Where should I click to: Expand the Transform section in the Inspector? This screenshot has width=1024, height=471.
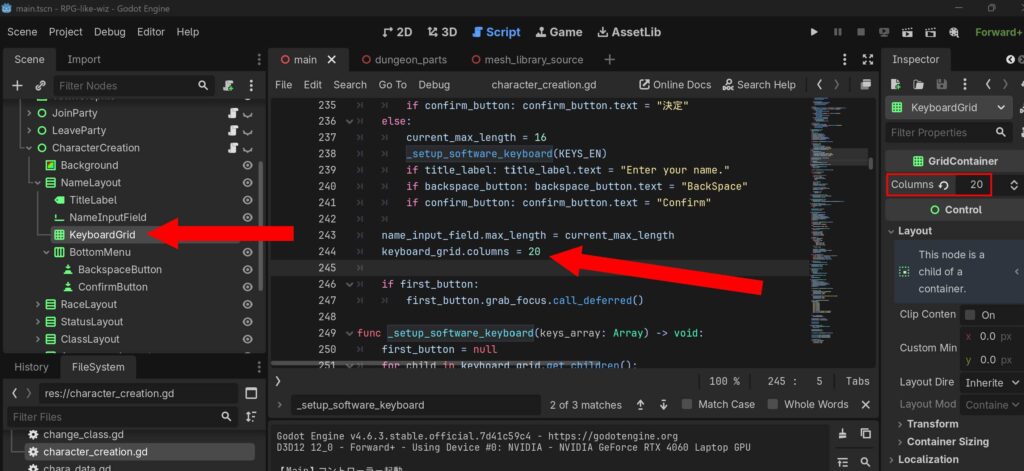(x=932, y=424)
